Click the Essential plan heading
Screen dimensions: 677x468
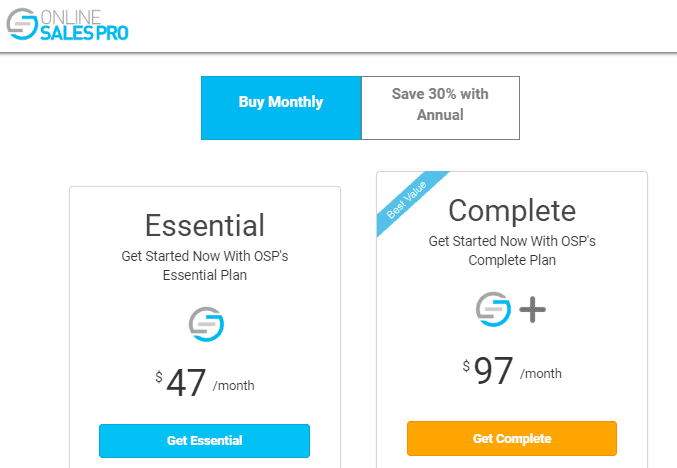coord(205,225)
